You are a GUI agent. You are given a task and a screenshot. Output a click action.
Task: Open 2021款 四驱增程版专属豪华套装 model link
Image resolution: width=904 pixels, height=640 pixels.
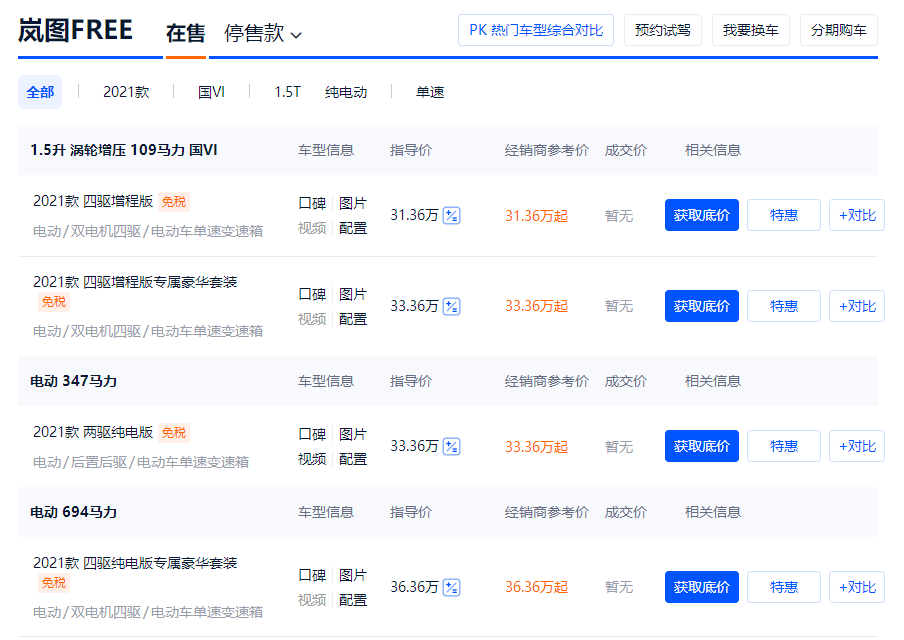(135, 282)
